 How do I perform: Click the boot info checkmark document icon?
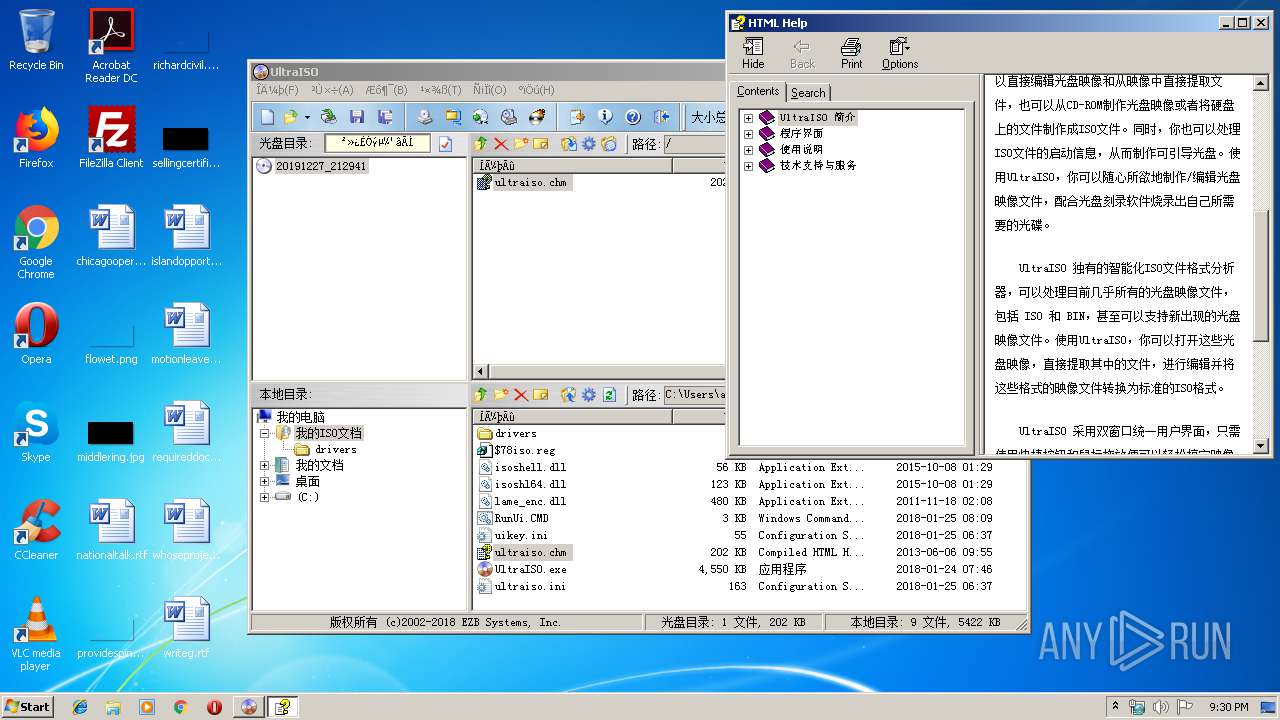click(x=446, y=144)
